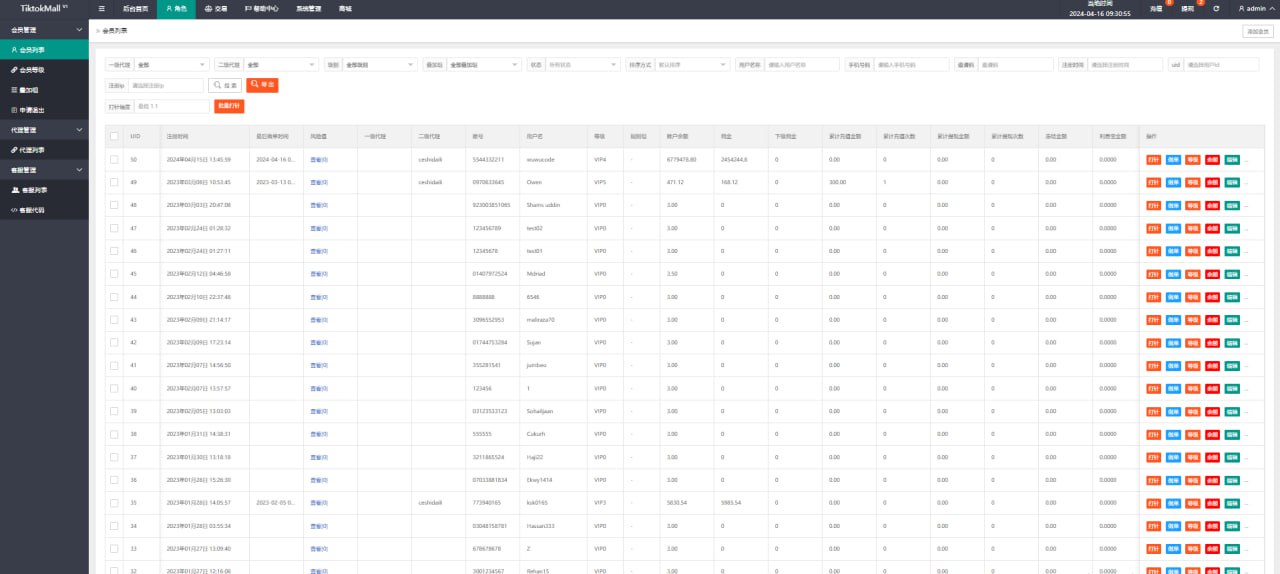Switch to the 交易 top navigation tab
The height and width of the screenshot is (574, 1280).
coord(215,8)
